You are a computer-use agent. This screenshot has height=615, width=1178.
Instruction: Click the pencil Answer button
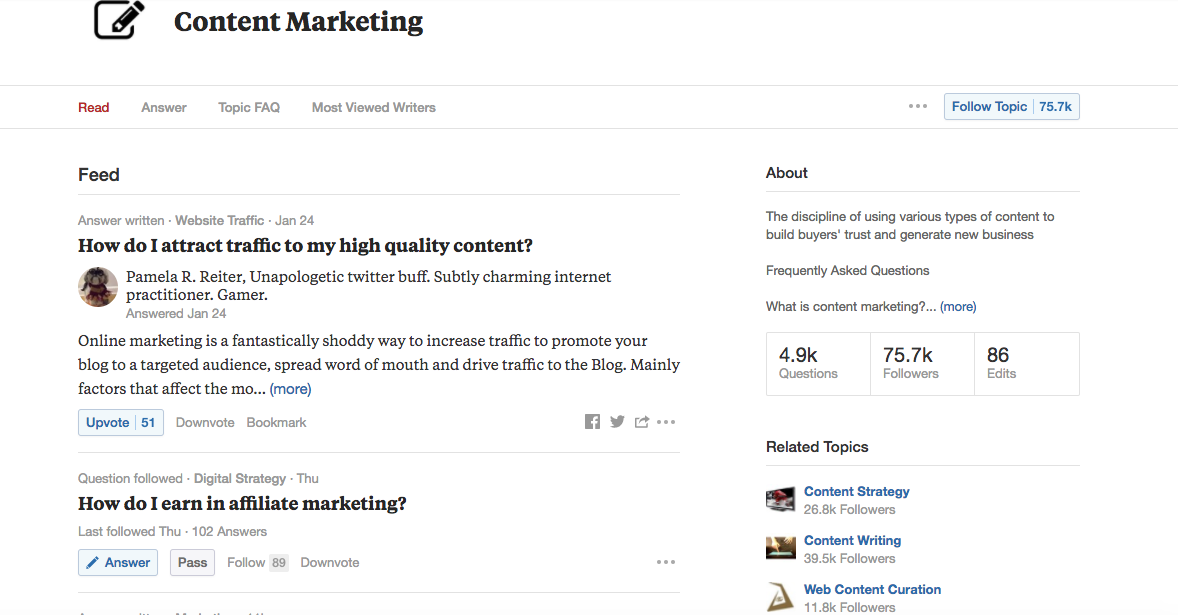tap(118, 562)
